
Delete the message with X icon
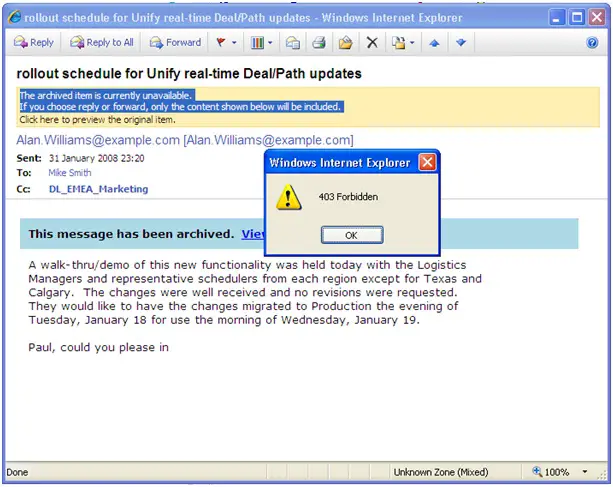[372, 42]
